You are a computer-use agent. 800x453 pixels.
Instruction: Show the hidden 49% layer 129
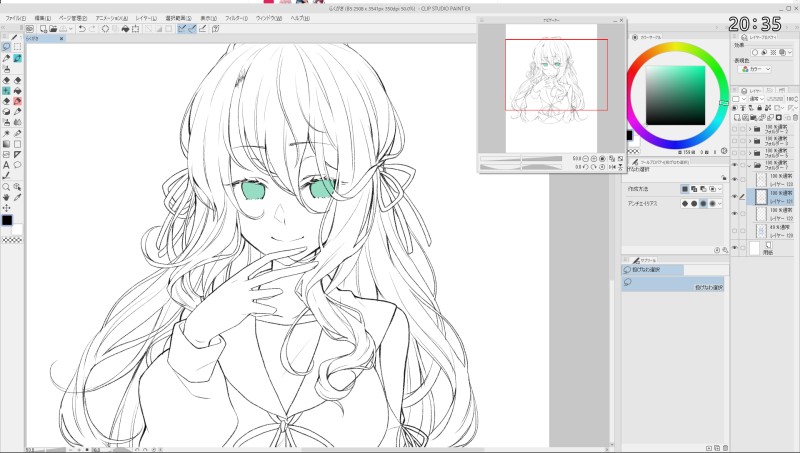(735, 231)
